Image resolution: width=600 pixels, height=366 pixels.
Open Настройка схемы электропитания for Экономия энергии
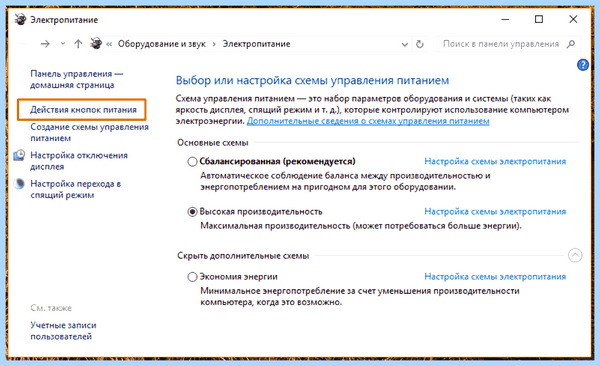click(495, 277)
